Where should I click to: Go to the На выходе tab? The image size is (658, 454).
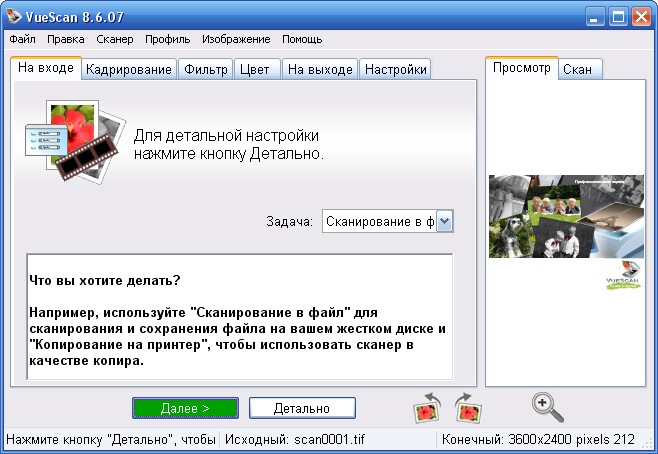click(x=319, y=69)
